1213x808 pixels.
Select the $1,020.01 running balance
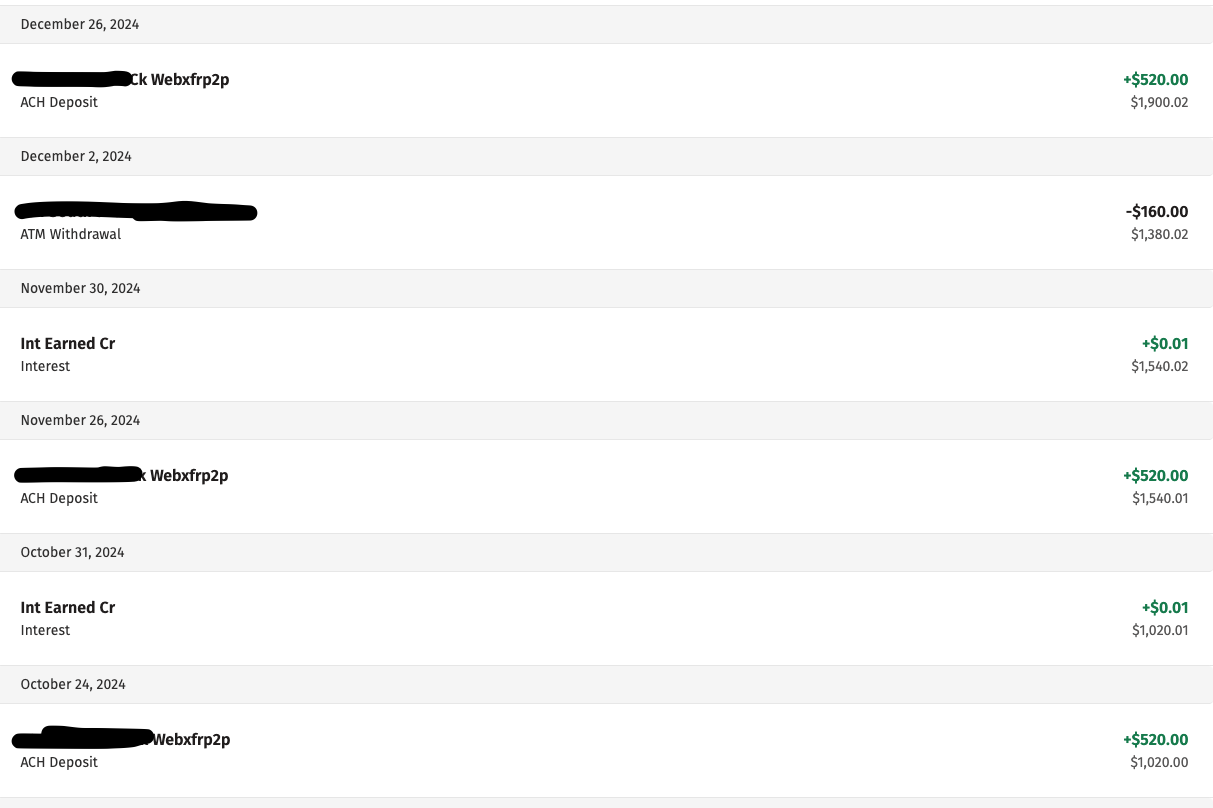(x=1159, y=630)
